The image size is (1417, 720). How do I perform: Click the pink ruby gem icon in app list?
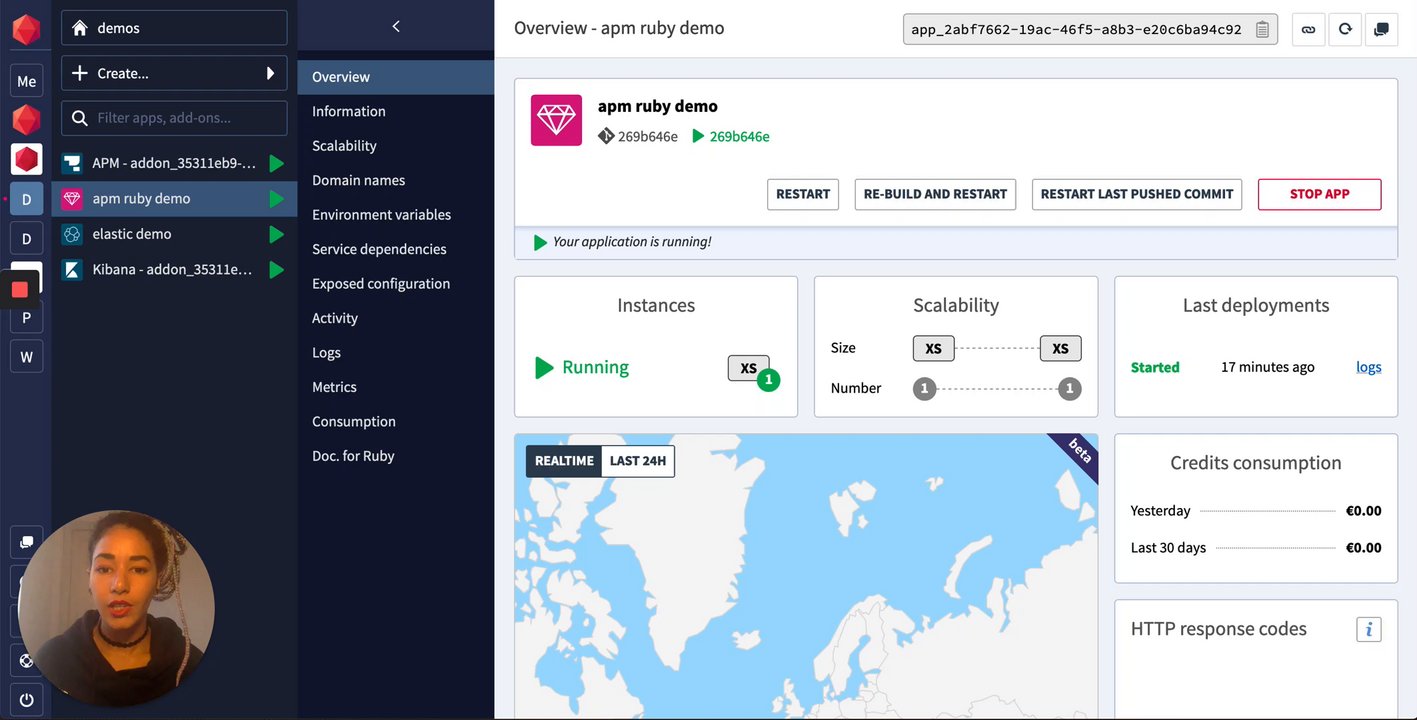(x=72, y=198)
